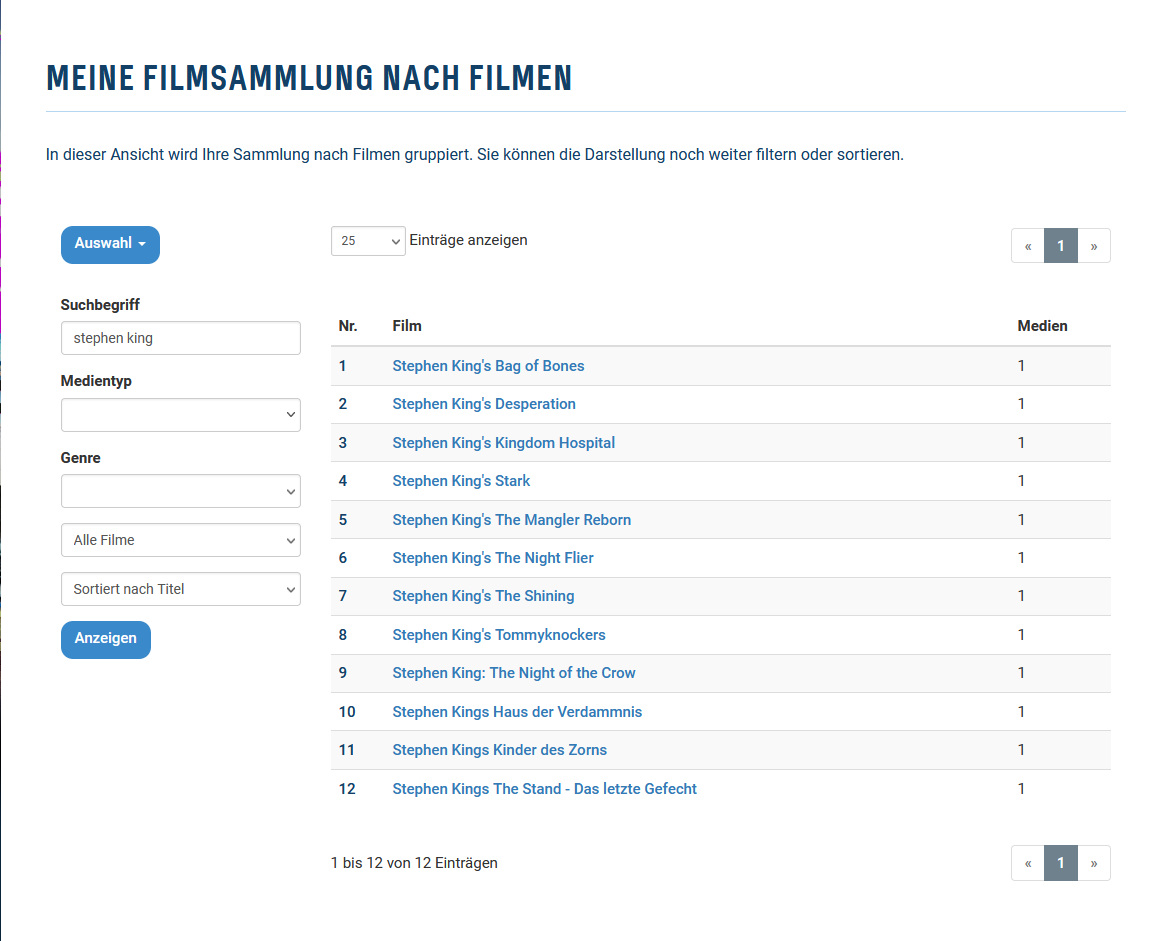The image size is (1171, 941).
Task: Open Stephen King's Desperation
Action: click(484, 404)
